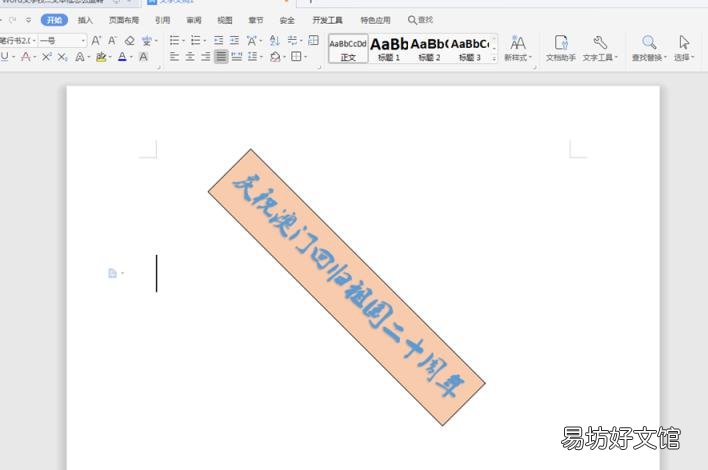Image resolution: width=708 pixels, height=470 pixels.
Task: Open underline style dropdown arrow
Action: click(14, 57)
